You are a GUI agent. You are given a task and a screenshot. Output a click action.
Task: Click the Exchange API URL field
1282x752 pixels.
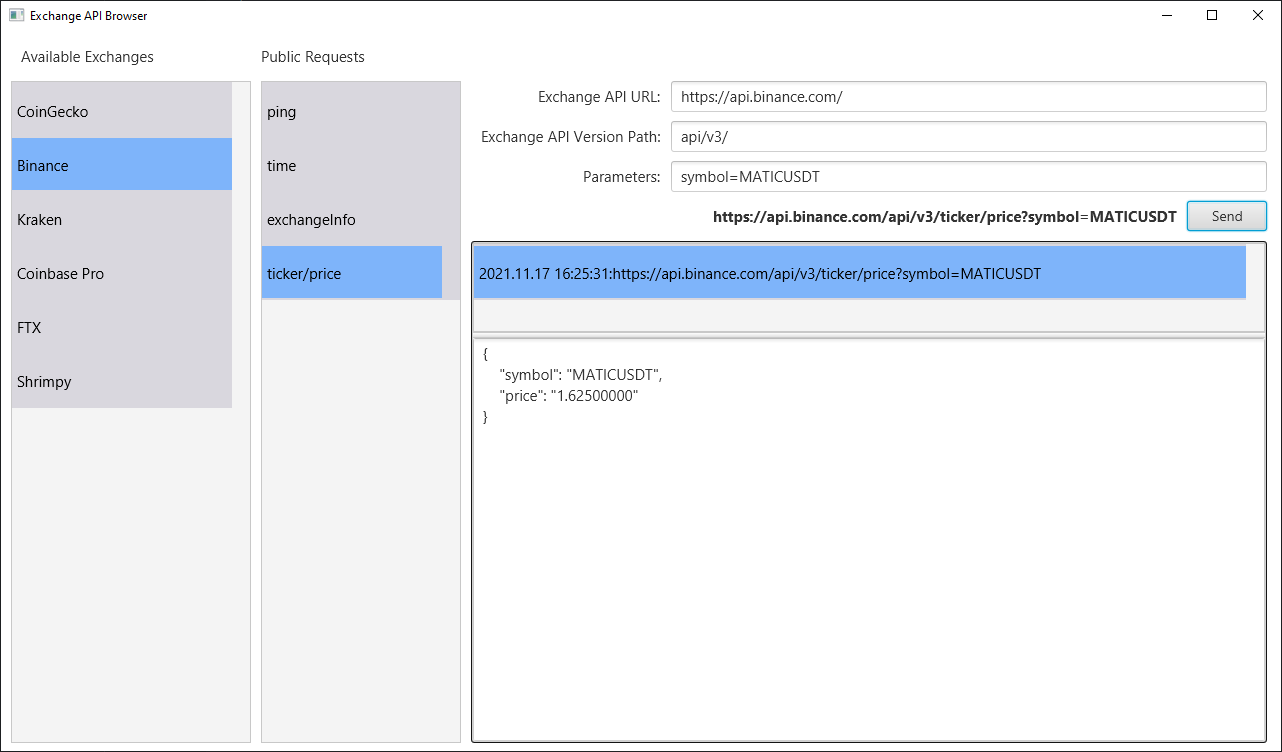[x=968, y=97]
